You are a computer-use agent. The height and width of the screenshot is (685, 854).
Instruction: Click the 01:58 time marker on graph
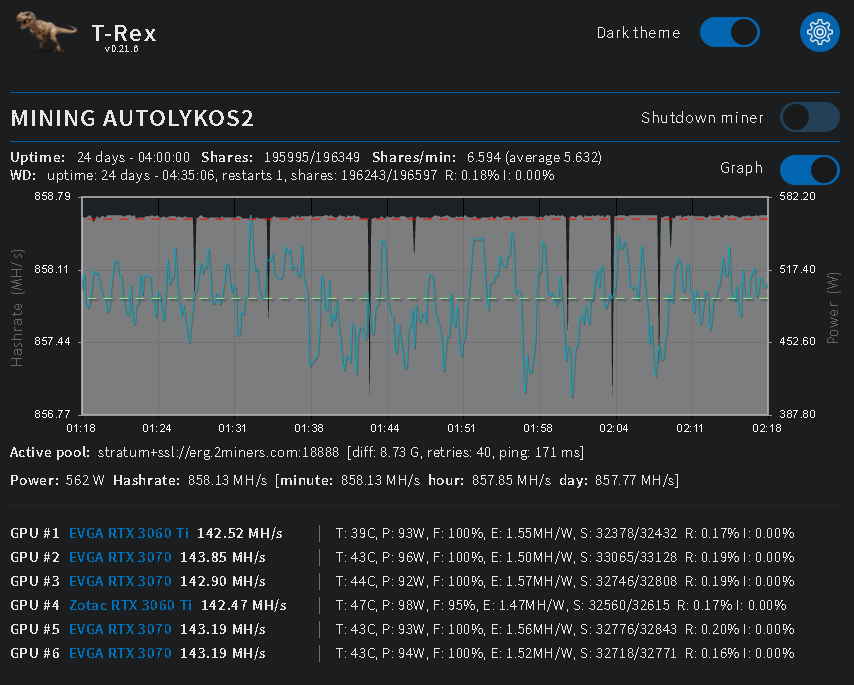pos(537,428)
